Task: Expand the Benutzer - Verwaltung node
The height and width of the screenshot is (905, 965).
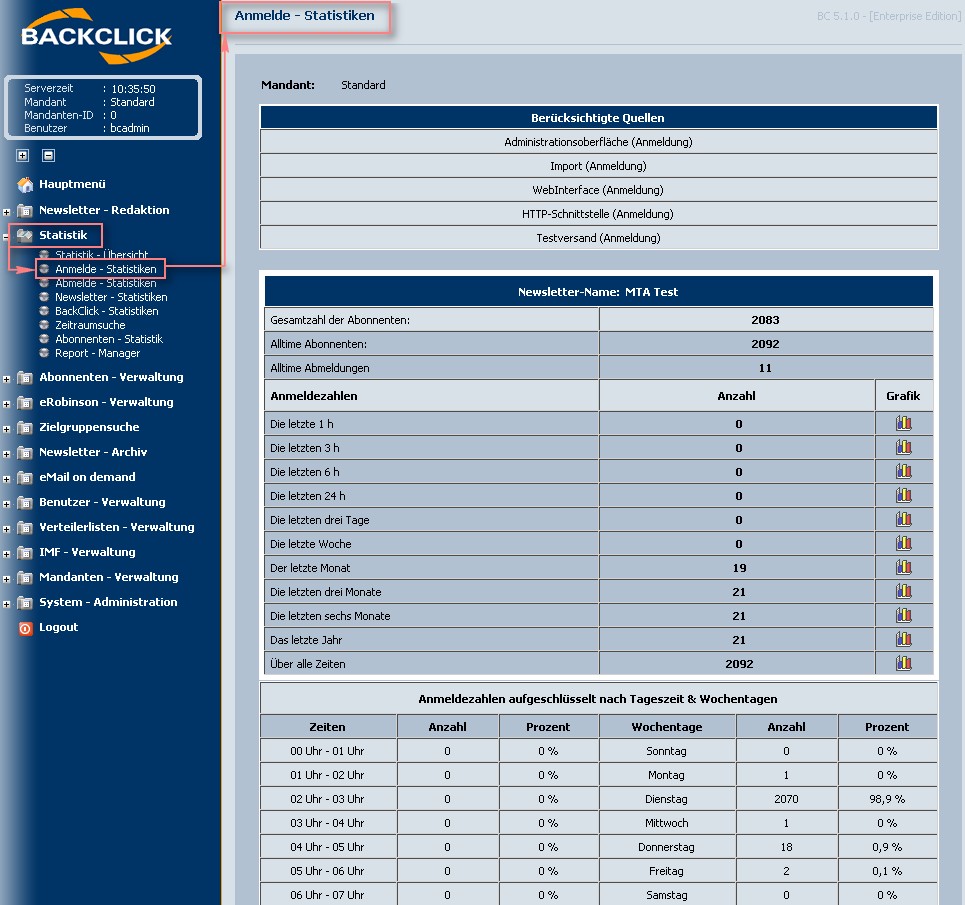Action: click(6, 504)
